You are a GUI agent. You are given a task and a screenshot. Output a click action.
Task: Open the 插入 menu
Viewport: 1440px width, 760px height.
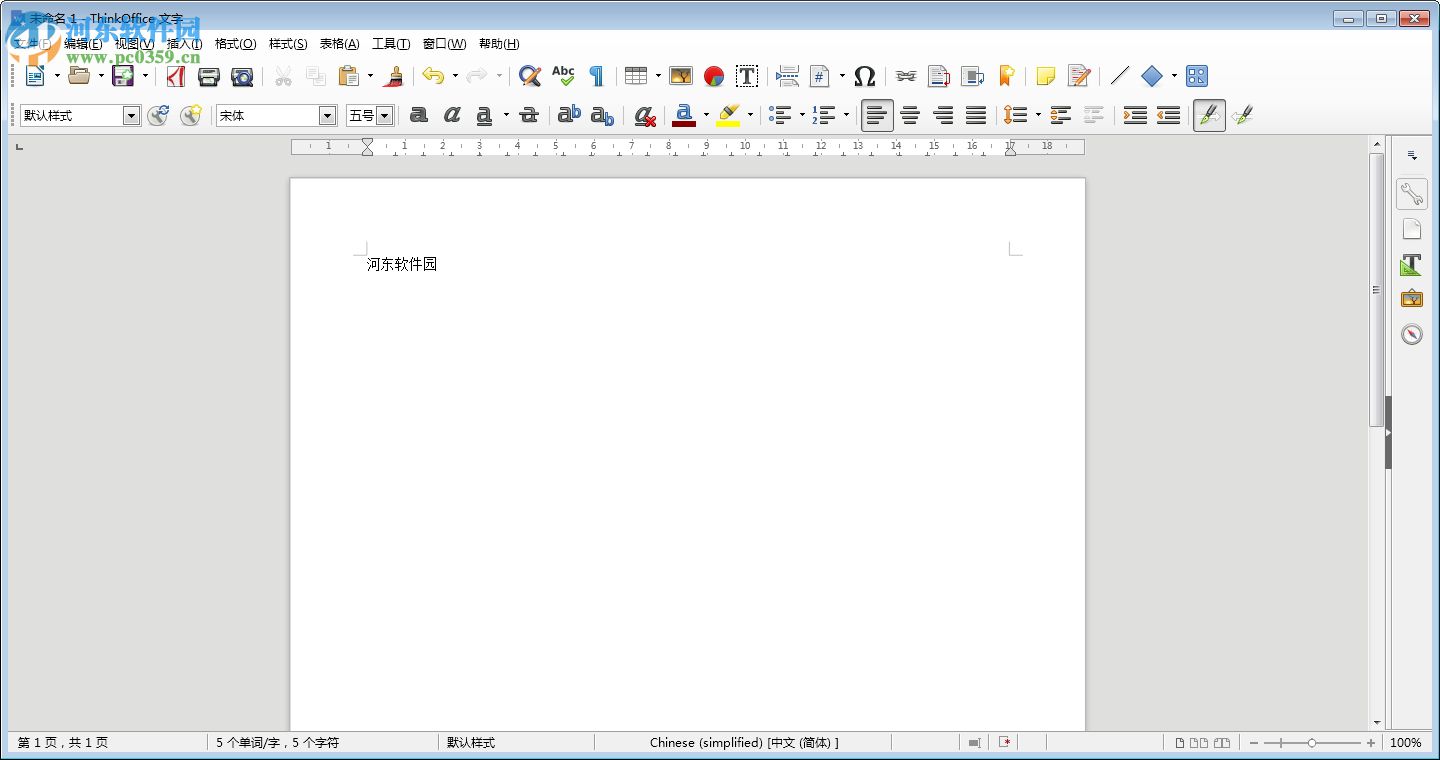click(184, 44)
